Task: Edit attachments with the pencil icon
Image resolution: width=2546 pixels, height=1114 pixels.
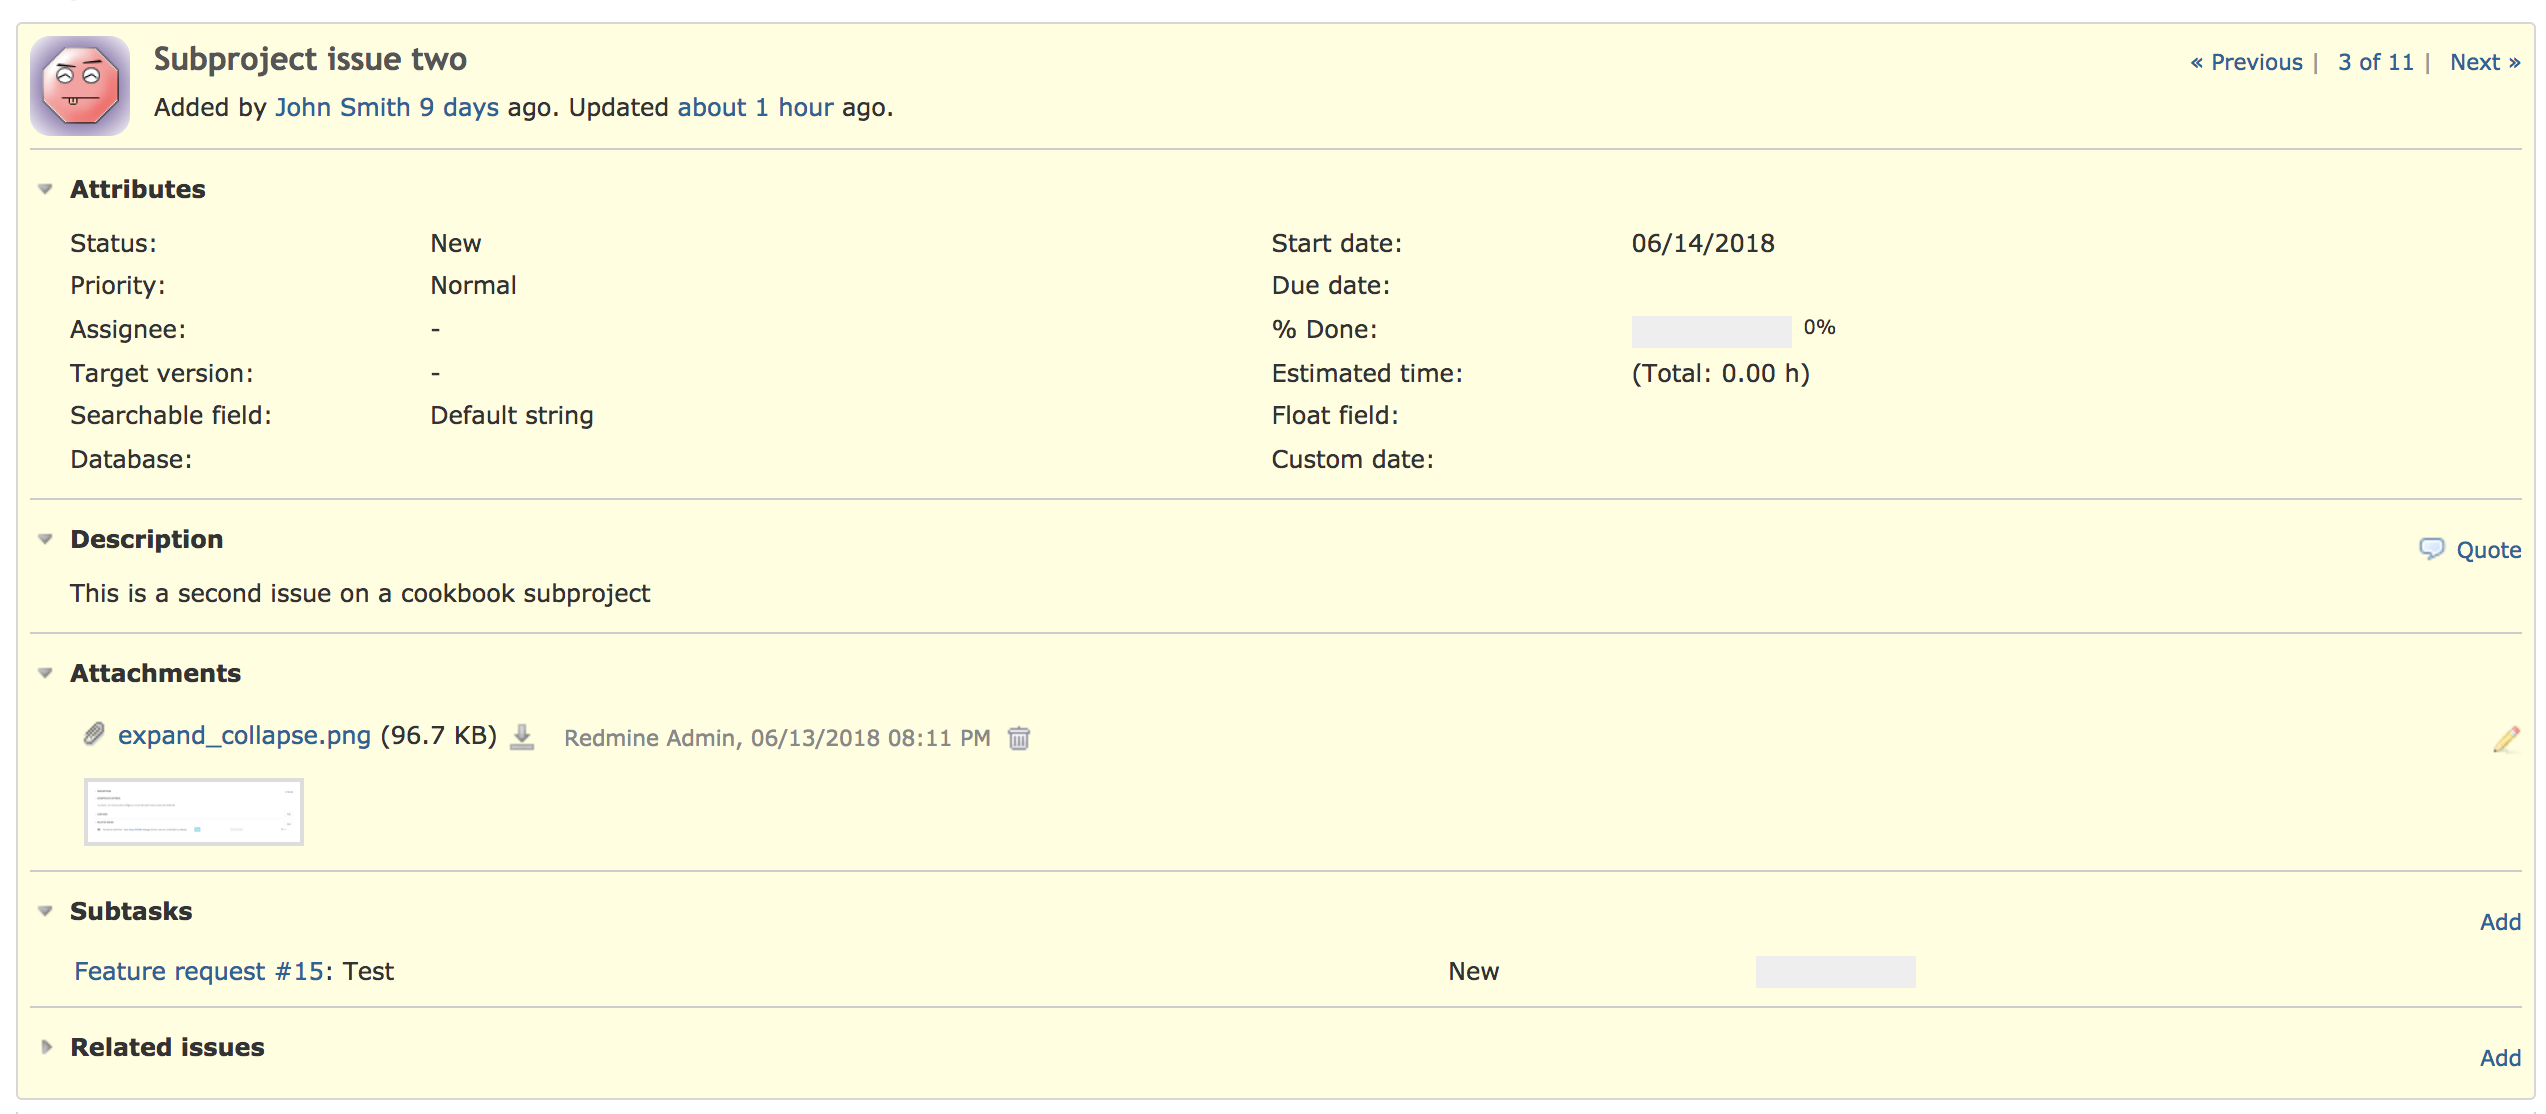Action: point(2506,739)
